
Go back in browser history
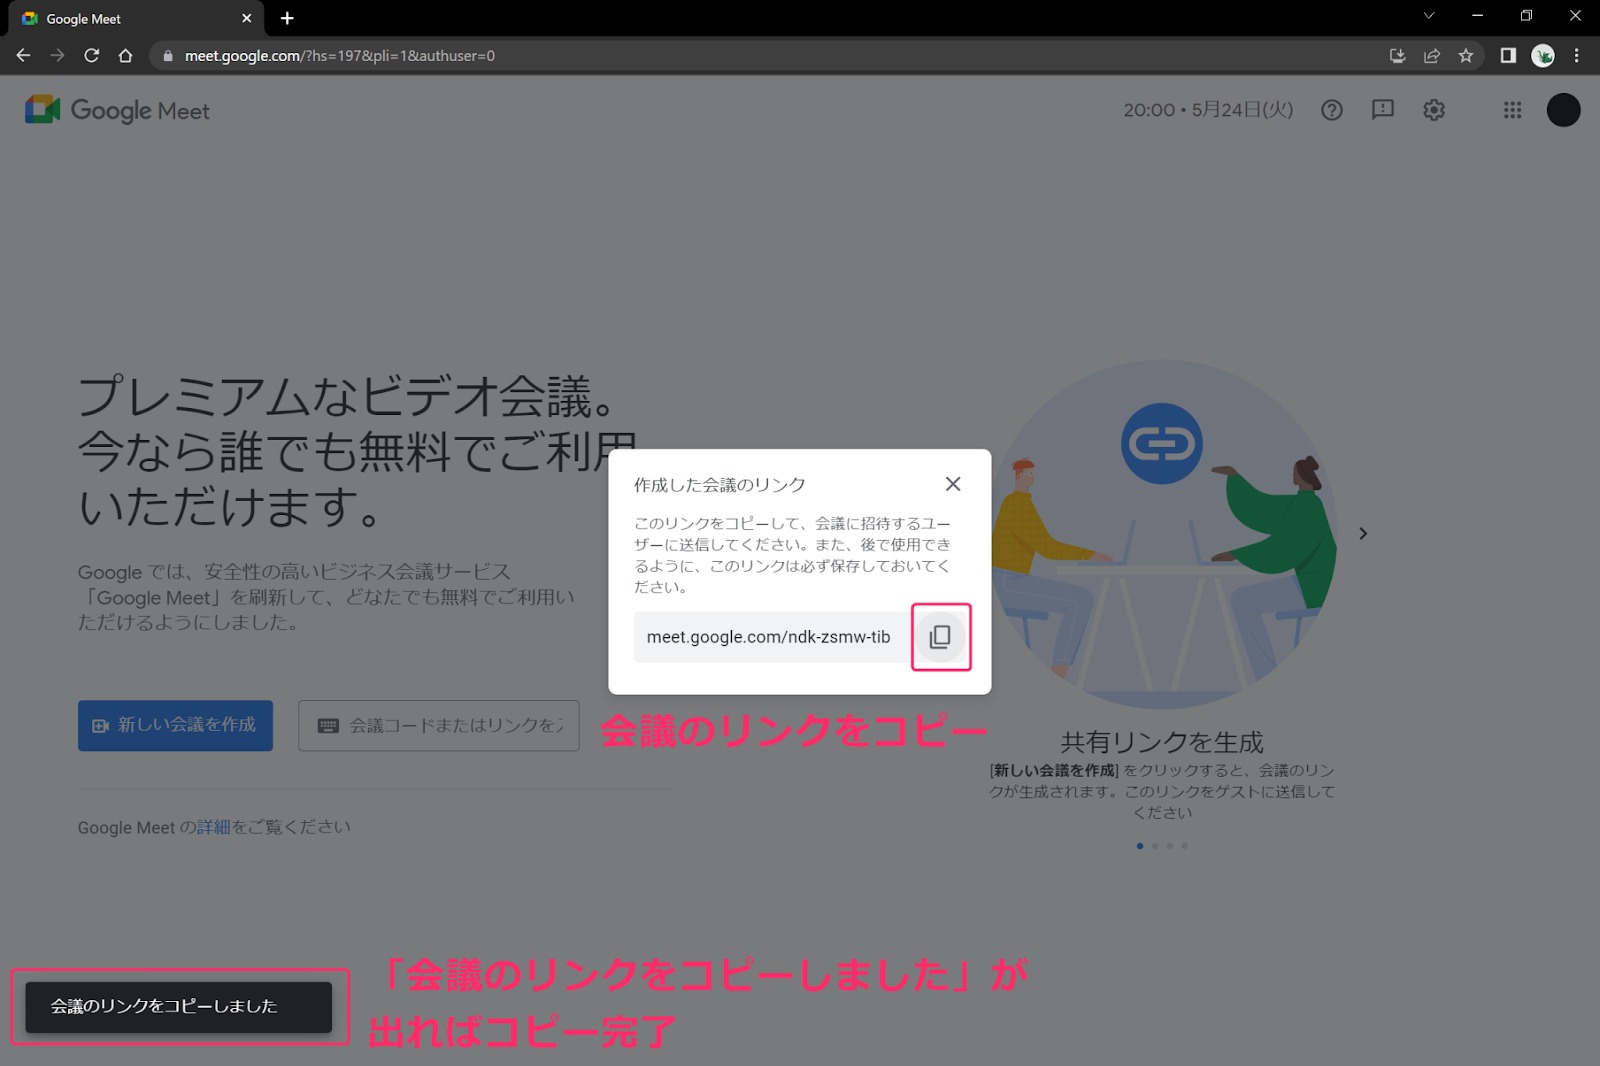[23, 56]
